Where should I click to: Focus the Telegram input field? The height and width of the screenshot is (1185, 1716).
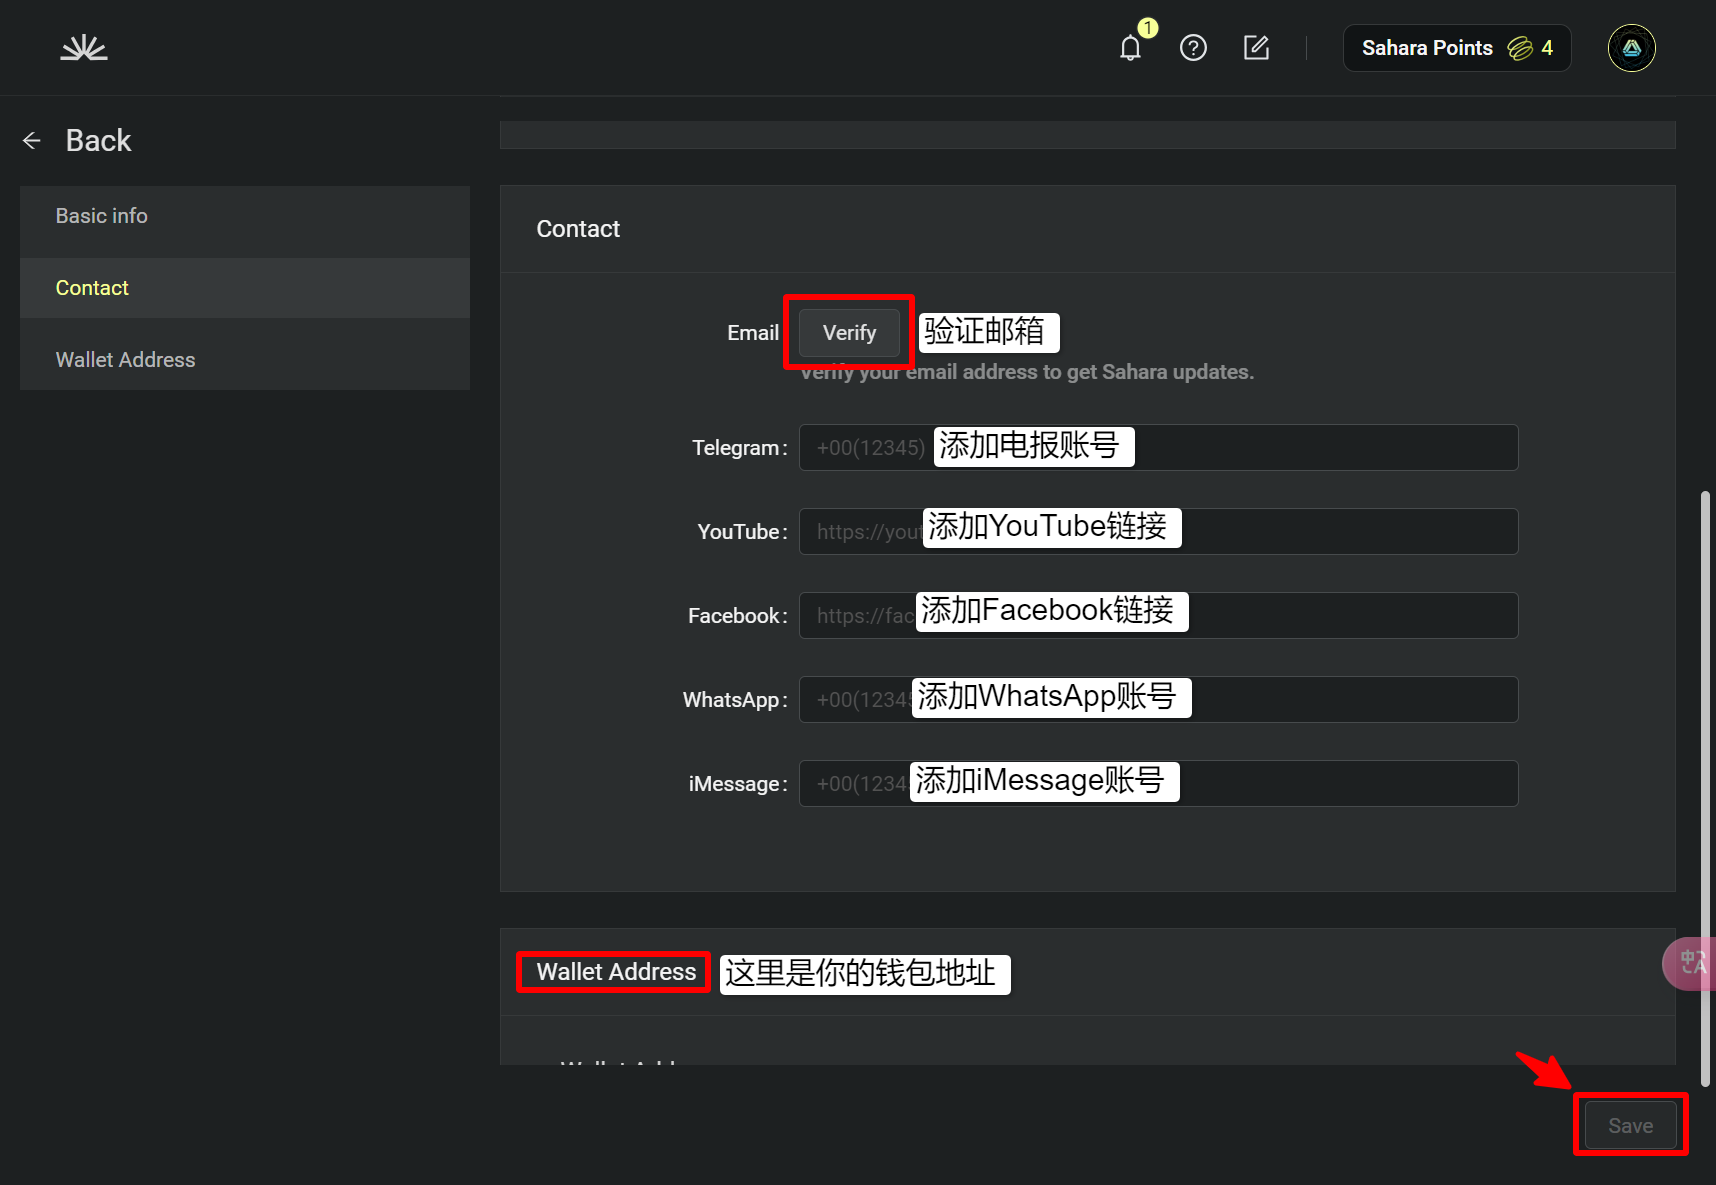[1320, 448]
